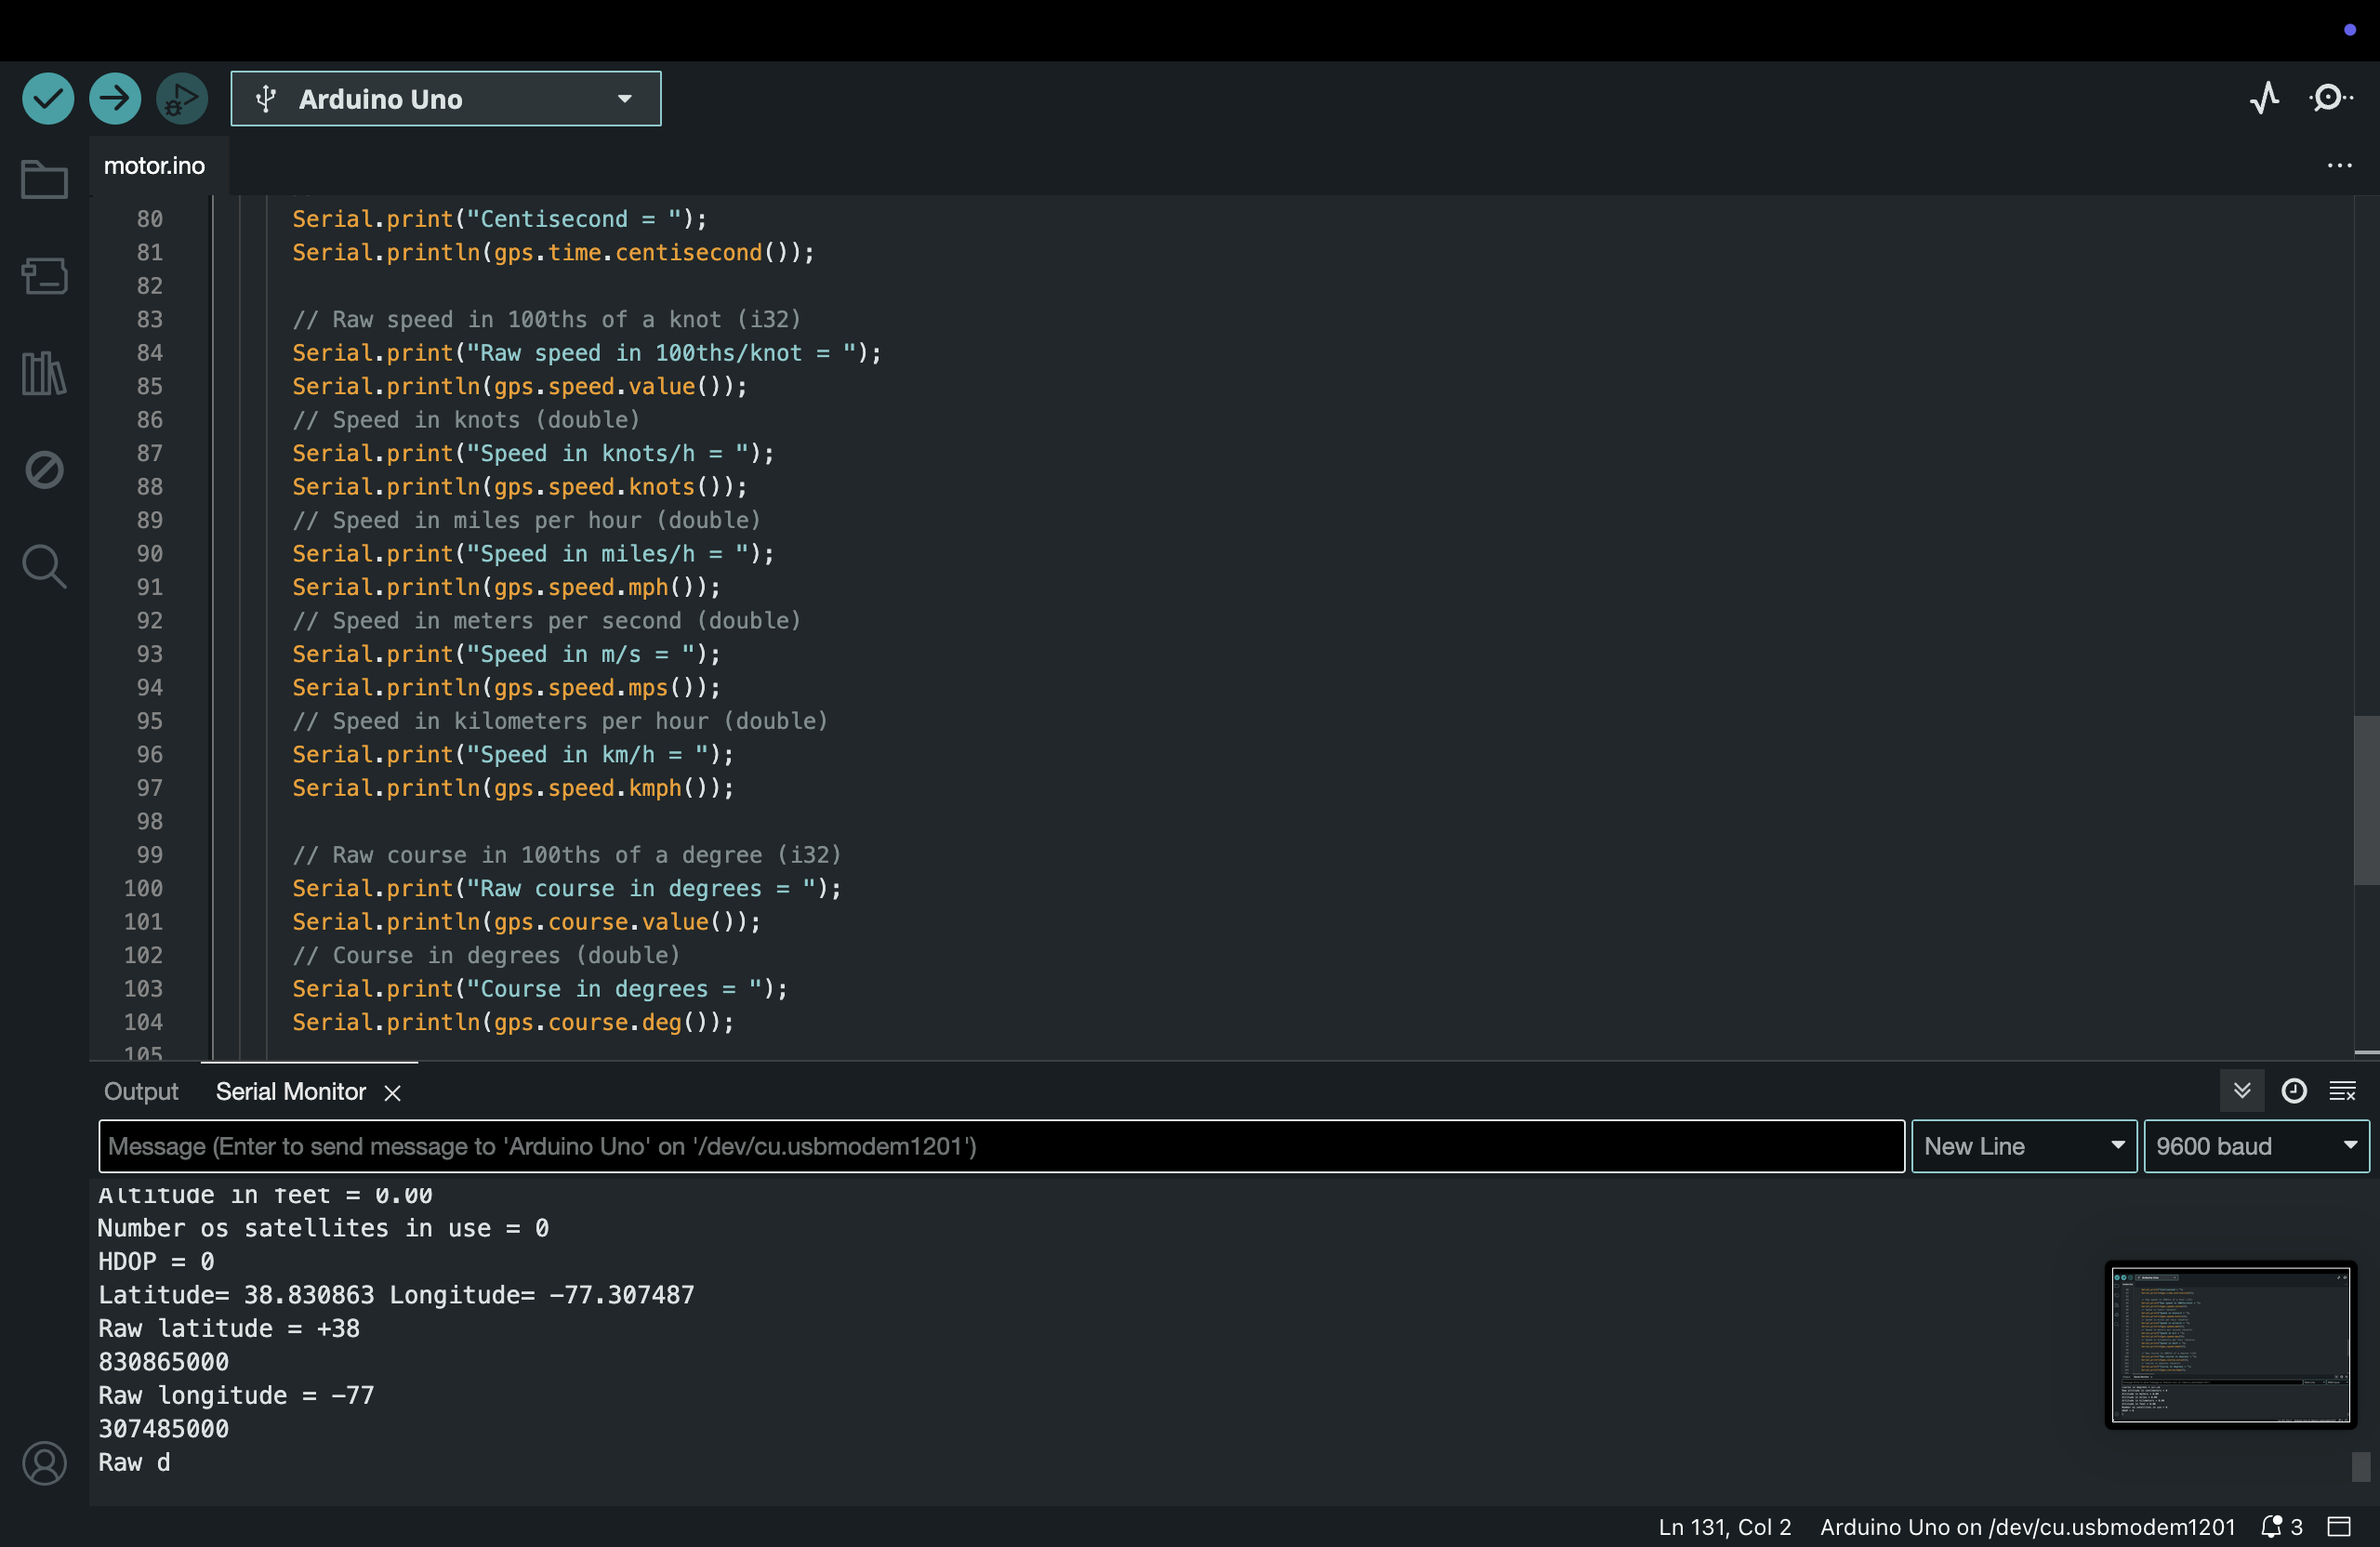Screen dimensions: 2380x1547
Task: Click the Upload arrow button
Action: pos(115,98)
